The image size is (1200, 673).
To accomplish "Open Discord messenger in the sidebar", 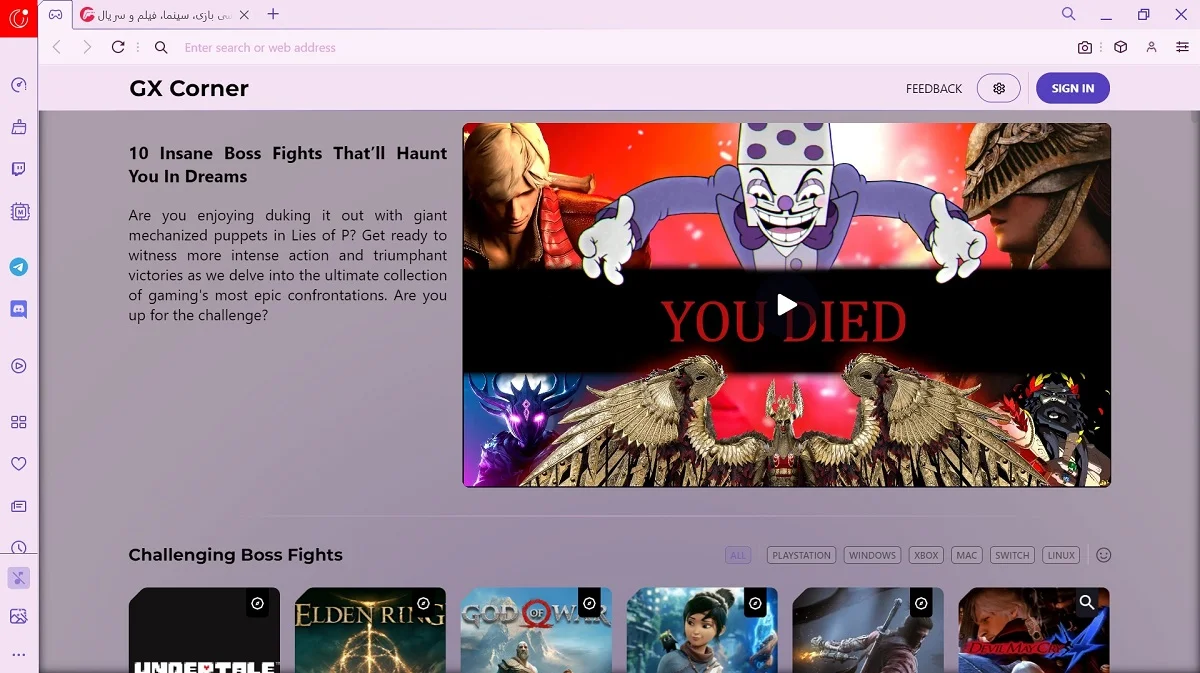I will [19, 309].
